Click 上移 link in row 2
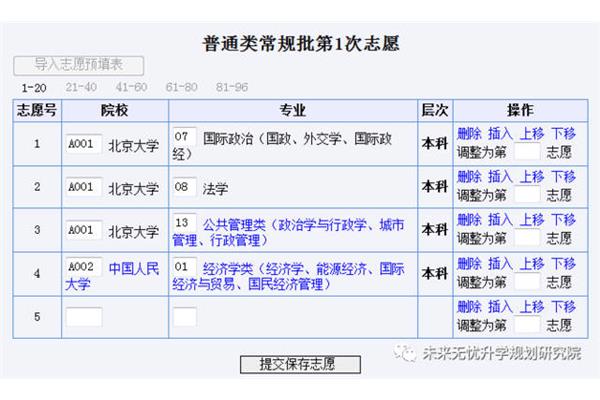 click(x=532, y=176)
